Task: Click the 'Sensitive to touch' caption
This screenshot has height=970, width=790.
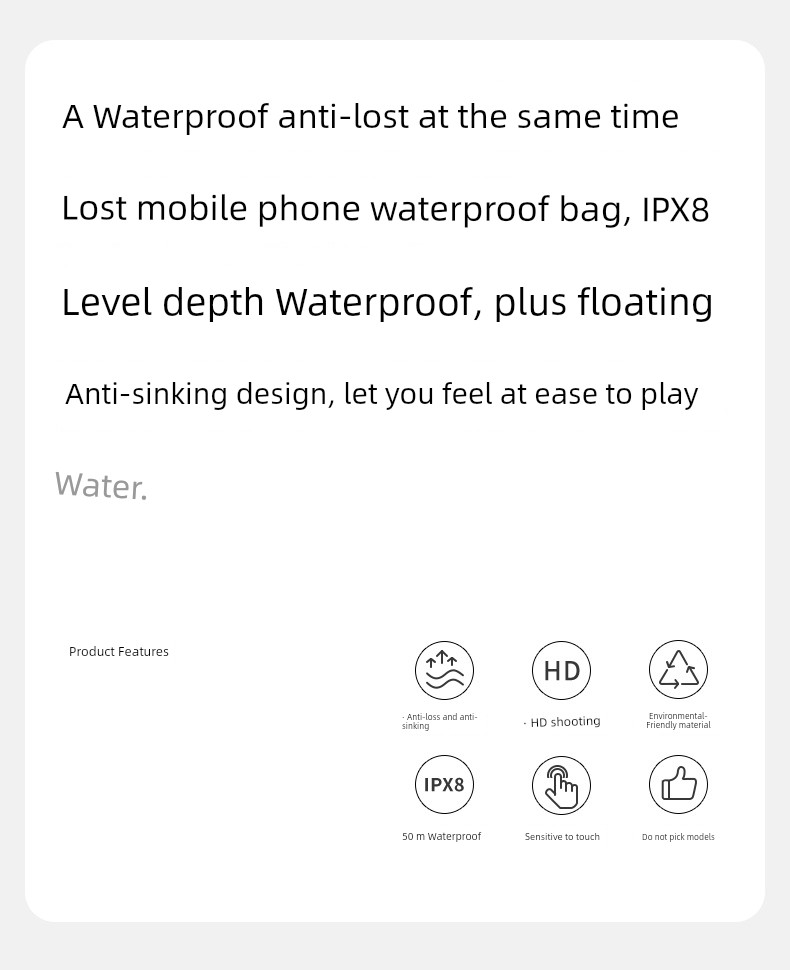Action: point(562,837)
